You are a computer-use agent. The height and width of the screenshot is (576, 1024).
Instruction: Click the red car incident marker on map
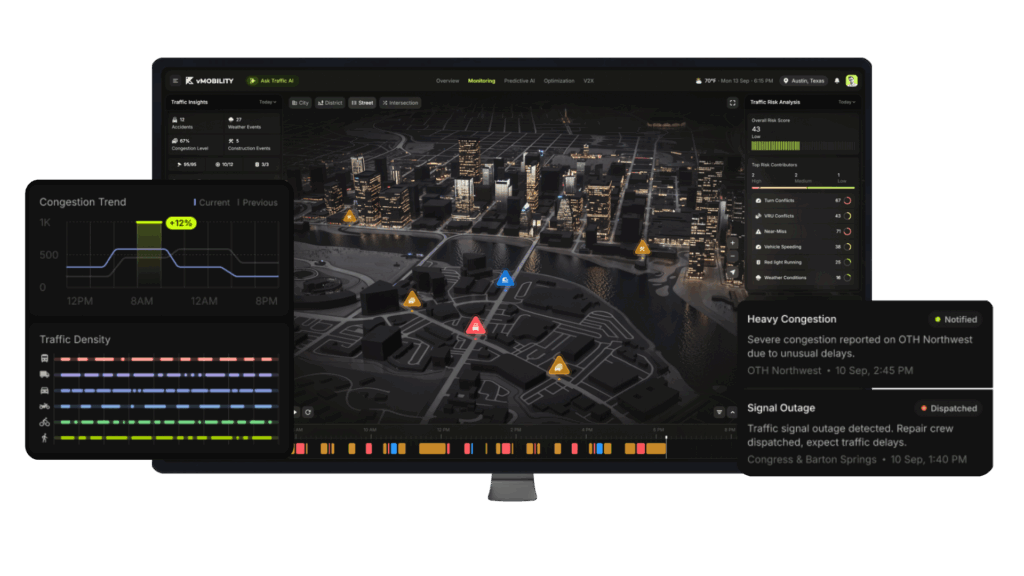[476, 324]
